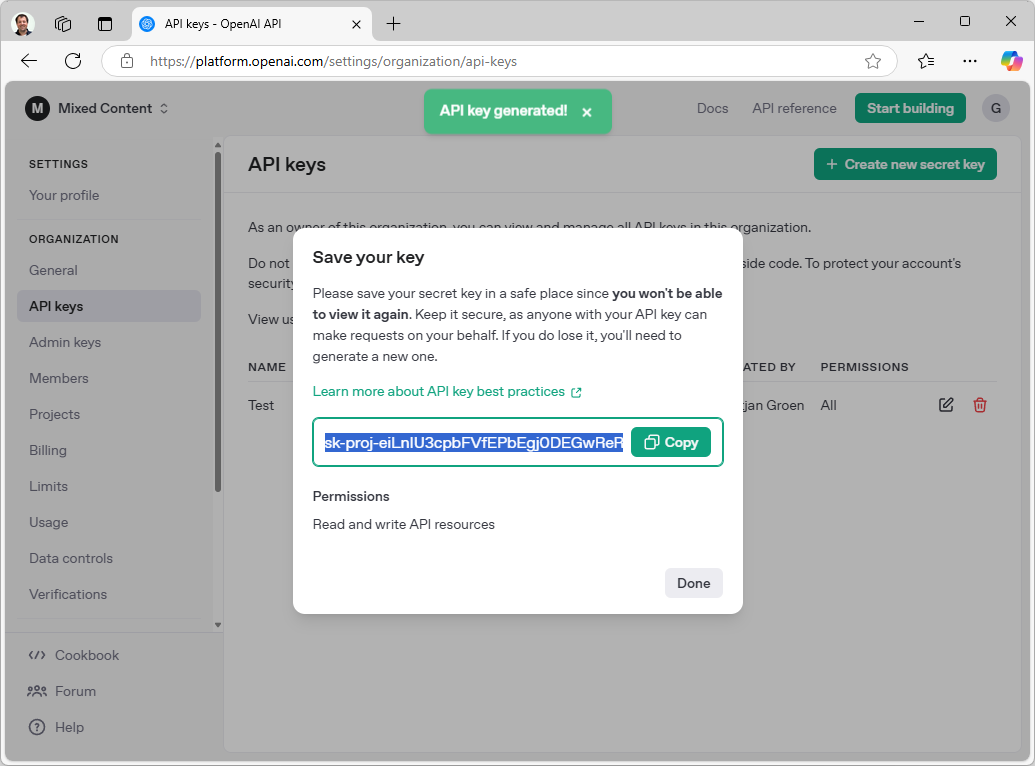The height and width of the screenshot is (766, 1035).
Task: View site information lock icon
Action: (x=127, y=61)
